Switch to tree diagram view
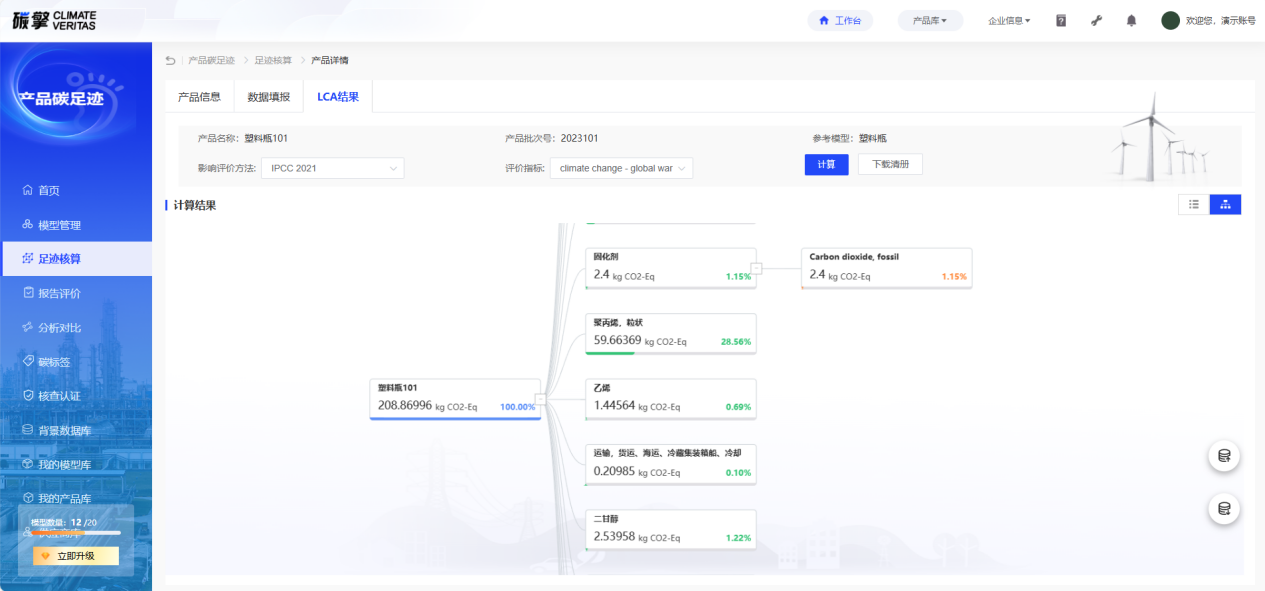The height and width of the screenshot is (591, 1265). coord(1225,204)
